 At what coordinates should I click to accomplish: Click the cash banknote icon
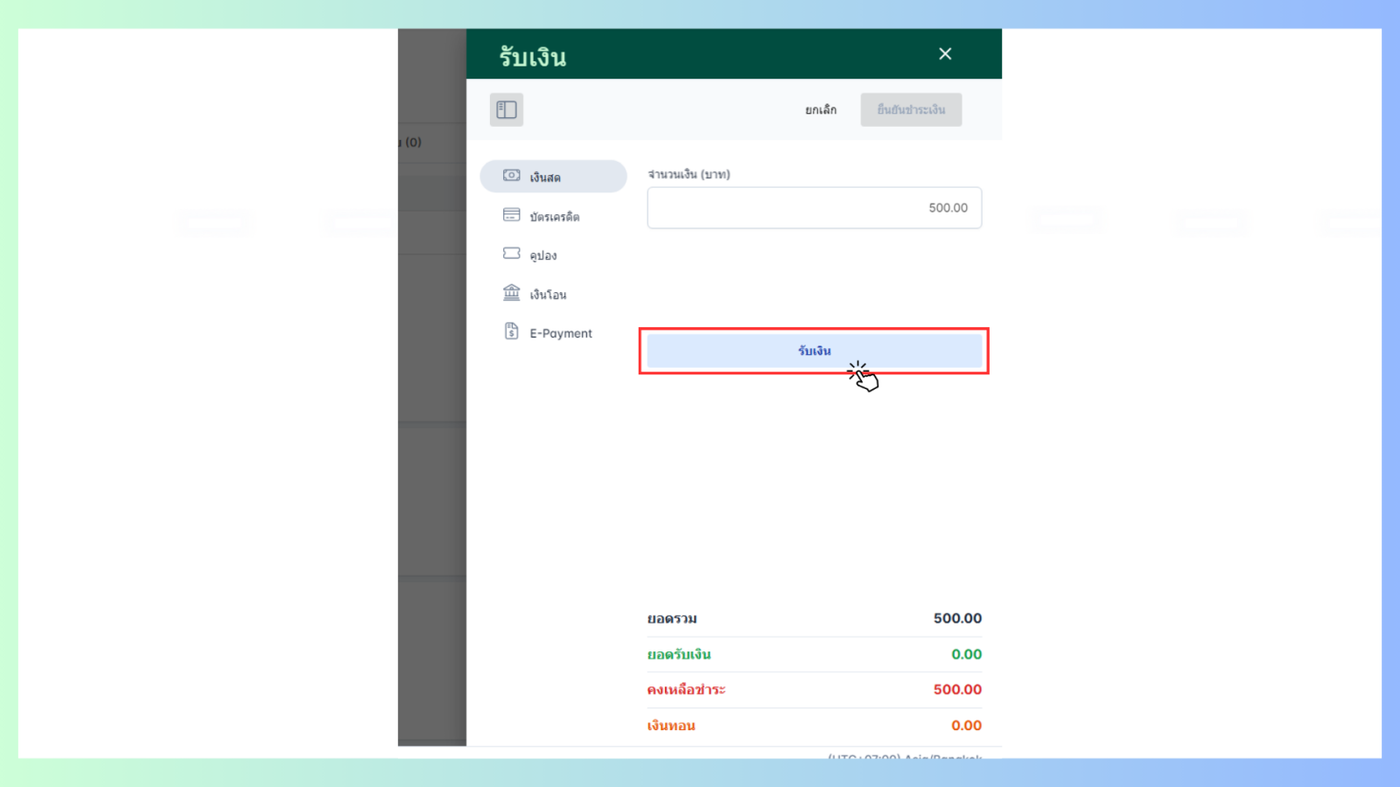coord(511,176)
